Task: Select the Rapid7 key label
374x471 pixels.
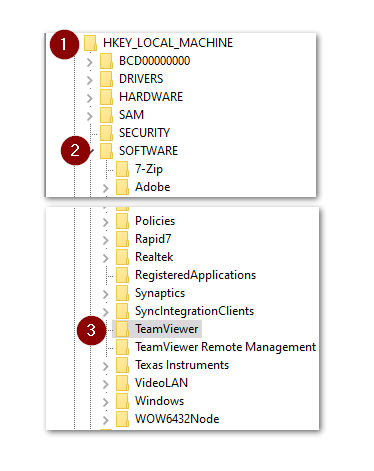Action: 153,239
